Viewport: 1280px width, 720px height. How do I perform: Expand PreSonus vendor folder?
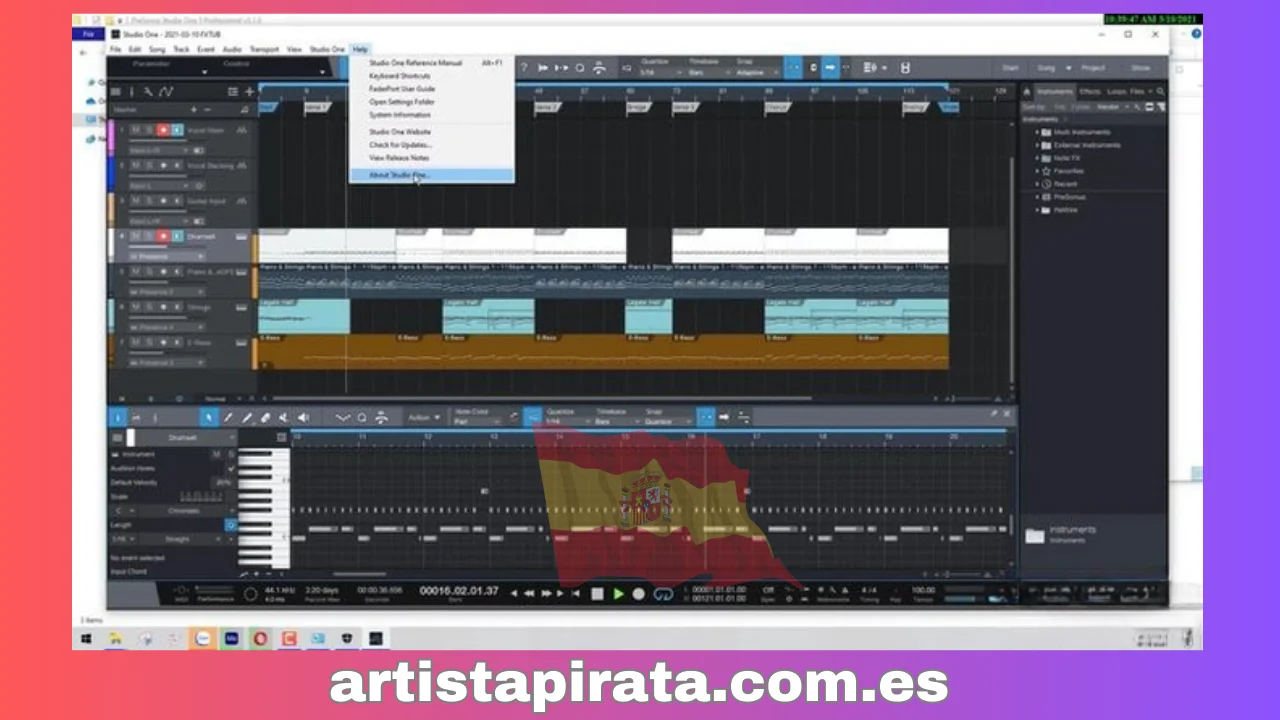pyautogui.click(x=1037, y=197)
